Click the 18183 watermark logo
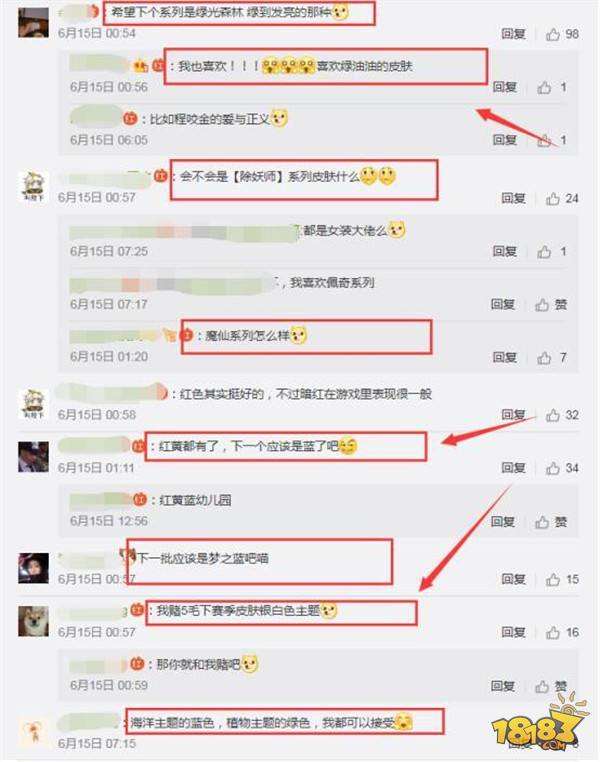600x762 pixels. [537, 723]
